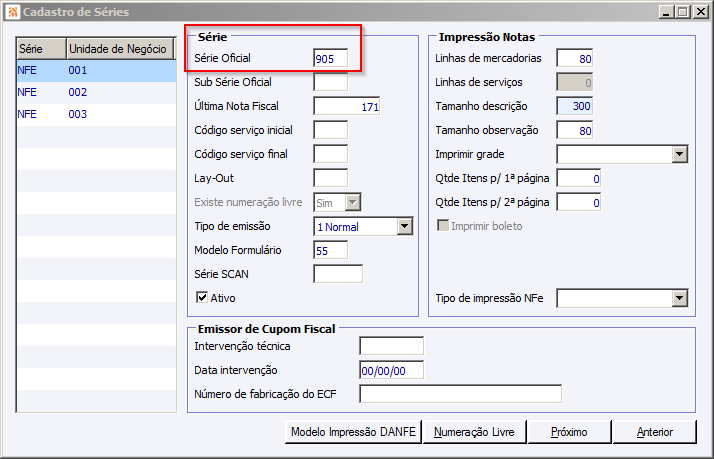Viewport: 714px width, 459px height.
Task: Open the Tipo de impressão NFe dropdown
Action: (679, 298)
